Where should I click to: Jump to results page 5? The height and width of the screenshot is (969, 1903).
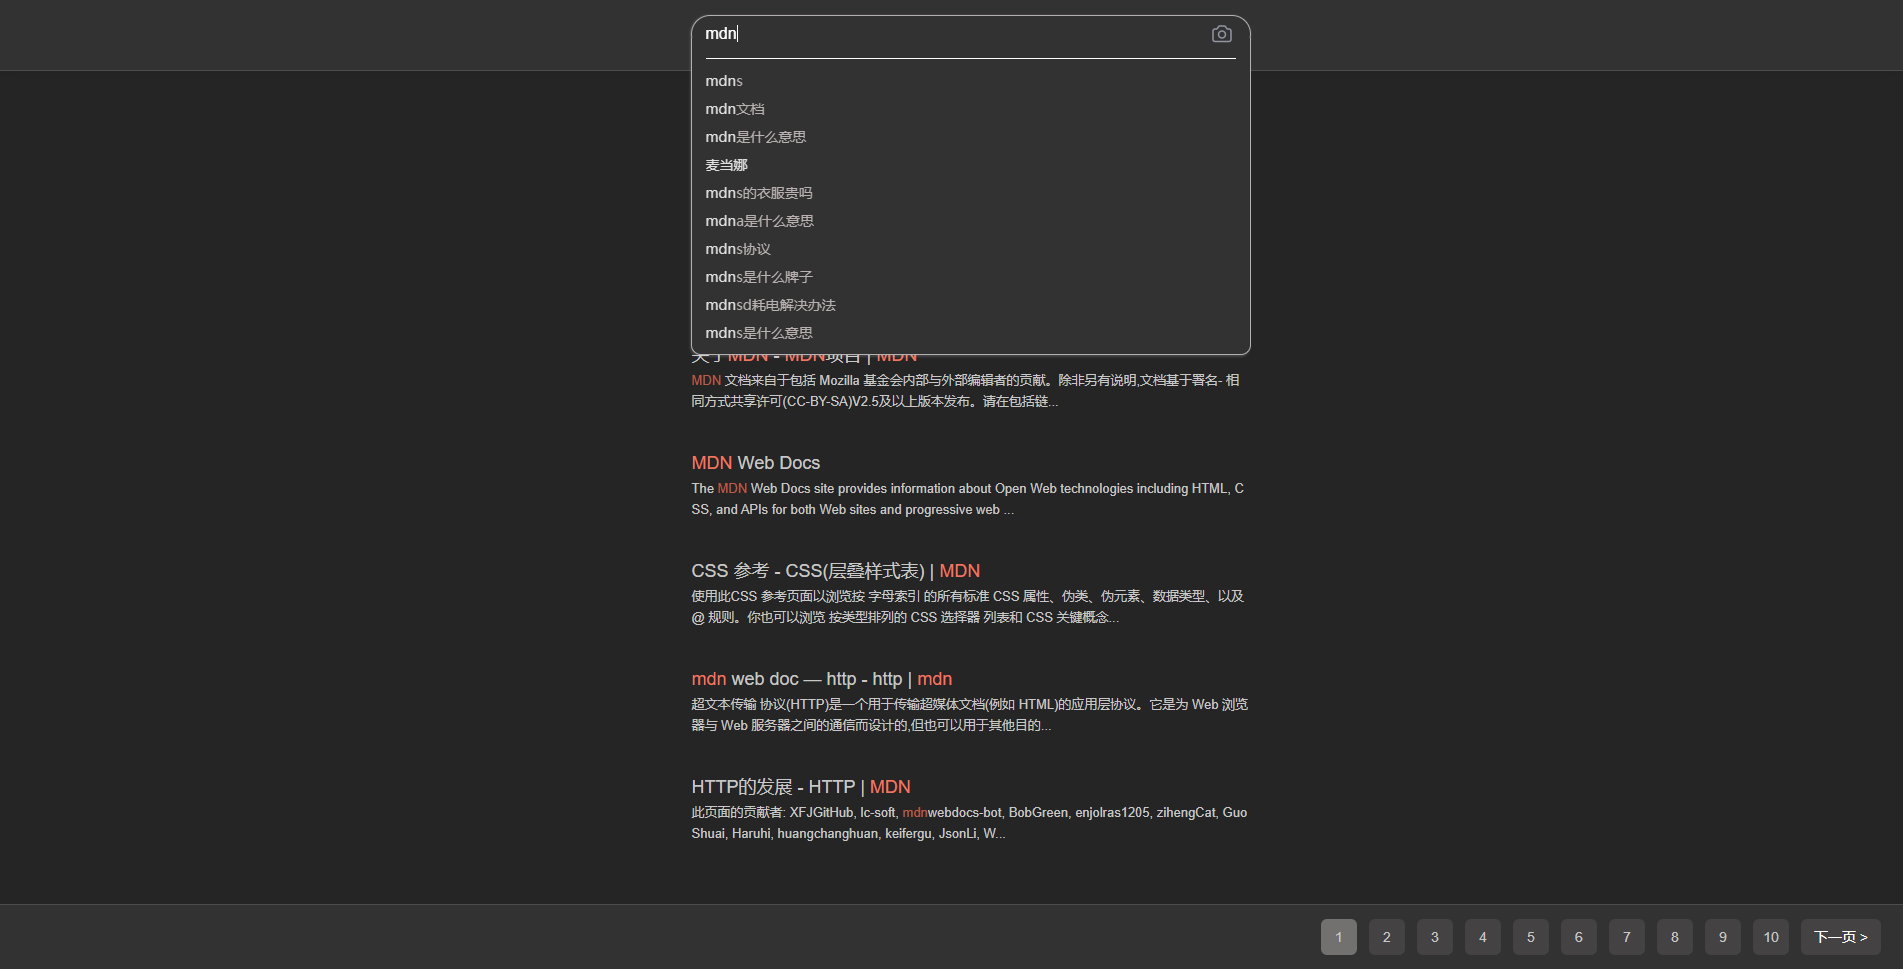click(x=1530, y=937)
